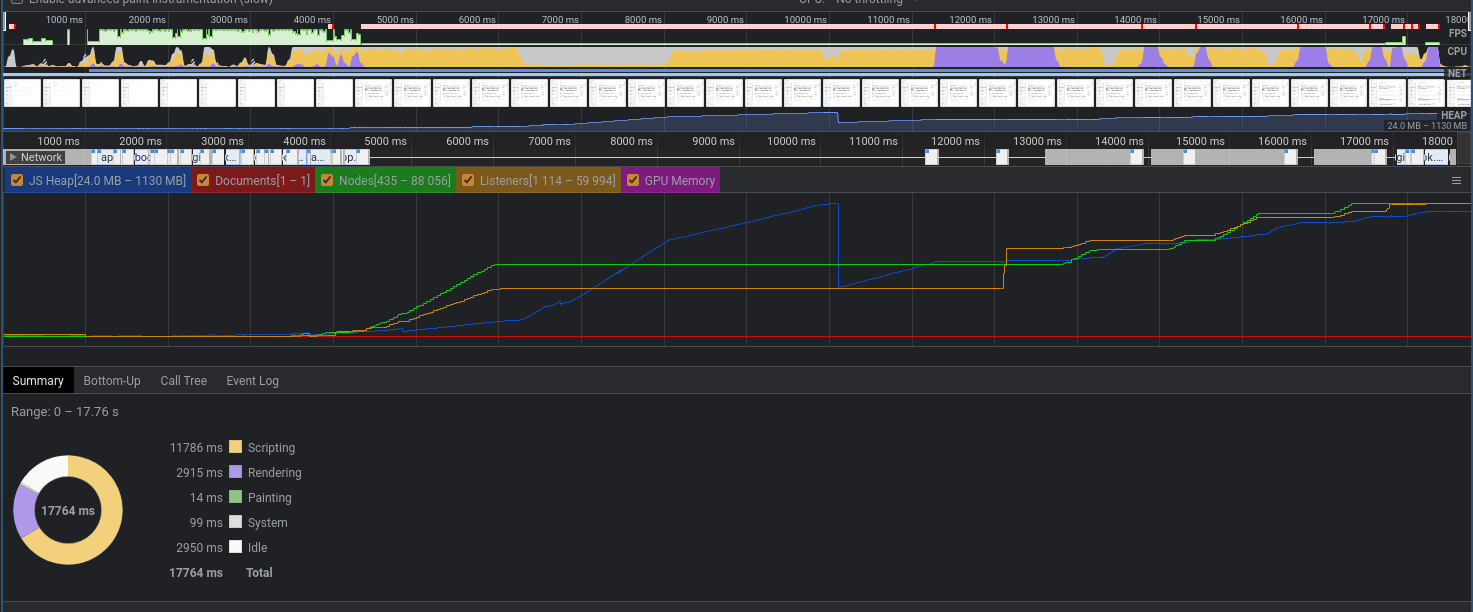The image size is (1473, 612).
Task: Click 12000 ms on the overview ruler
Action: [970, 19]
